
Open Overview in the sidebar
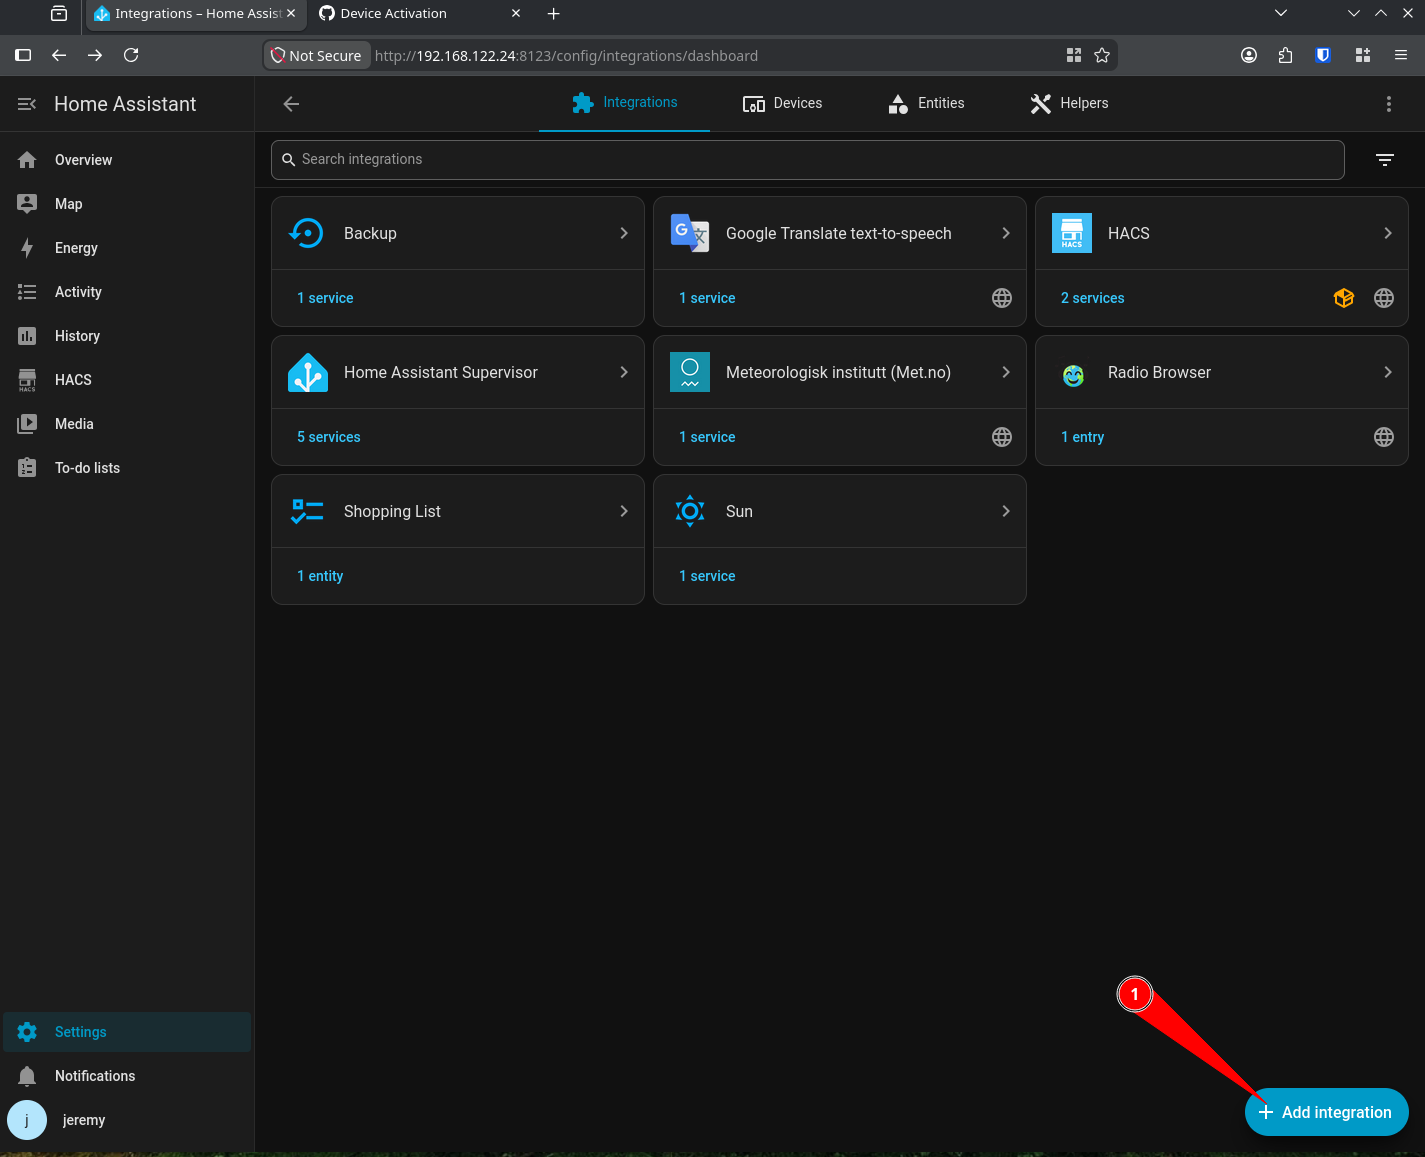point(127,160)
